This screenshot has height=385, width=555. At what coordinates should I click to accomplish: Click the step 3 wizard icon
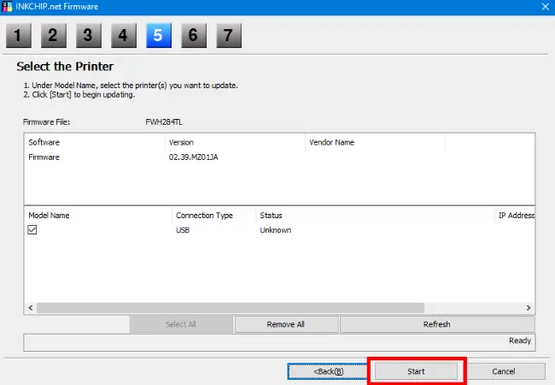pyautogui.click(x=89, y=35)
